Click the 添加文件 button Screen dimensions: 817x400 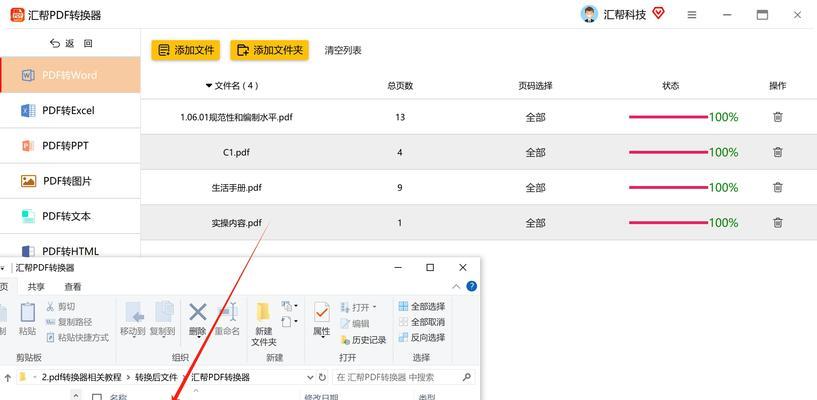click(186, 50)
